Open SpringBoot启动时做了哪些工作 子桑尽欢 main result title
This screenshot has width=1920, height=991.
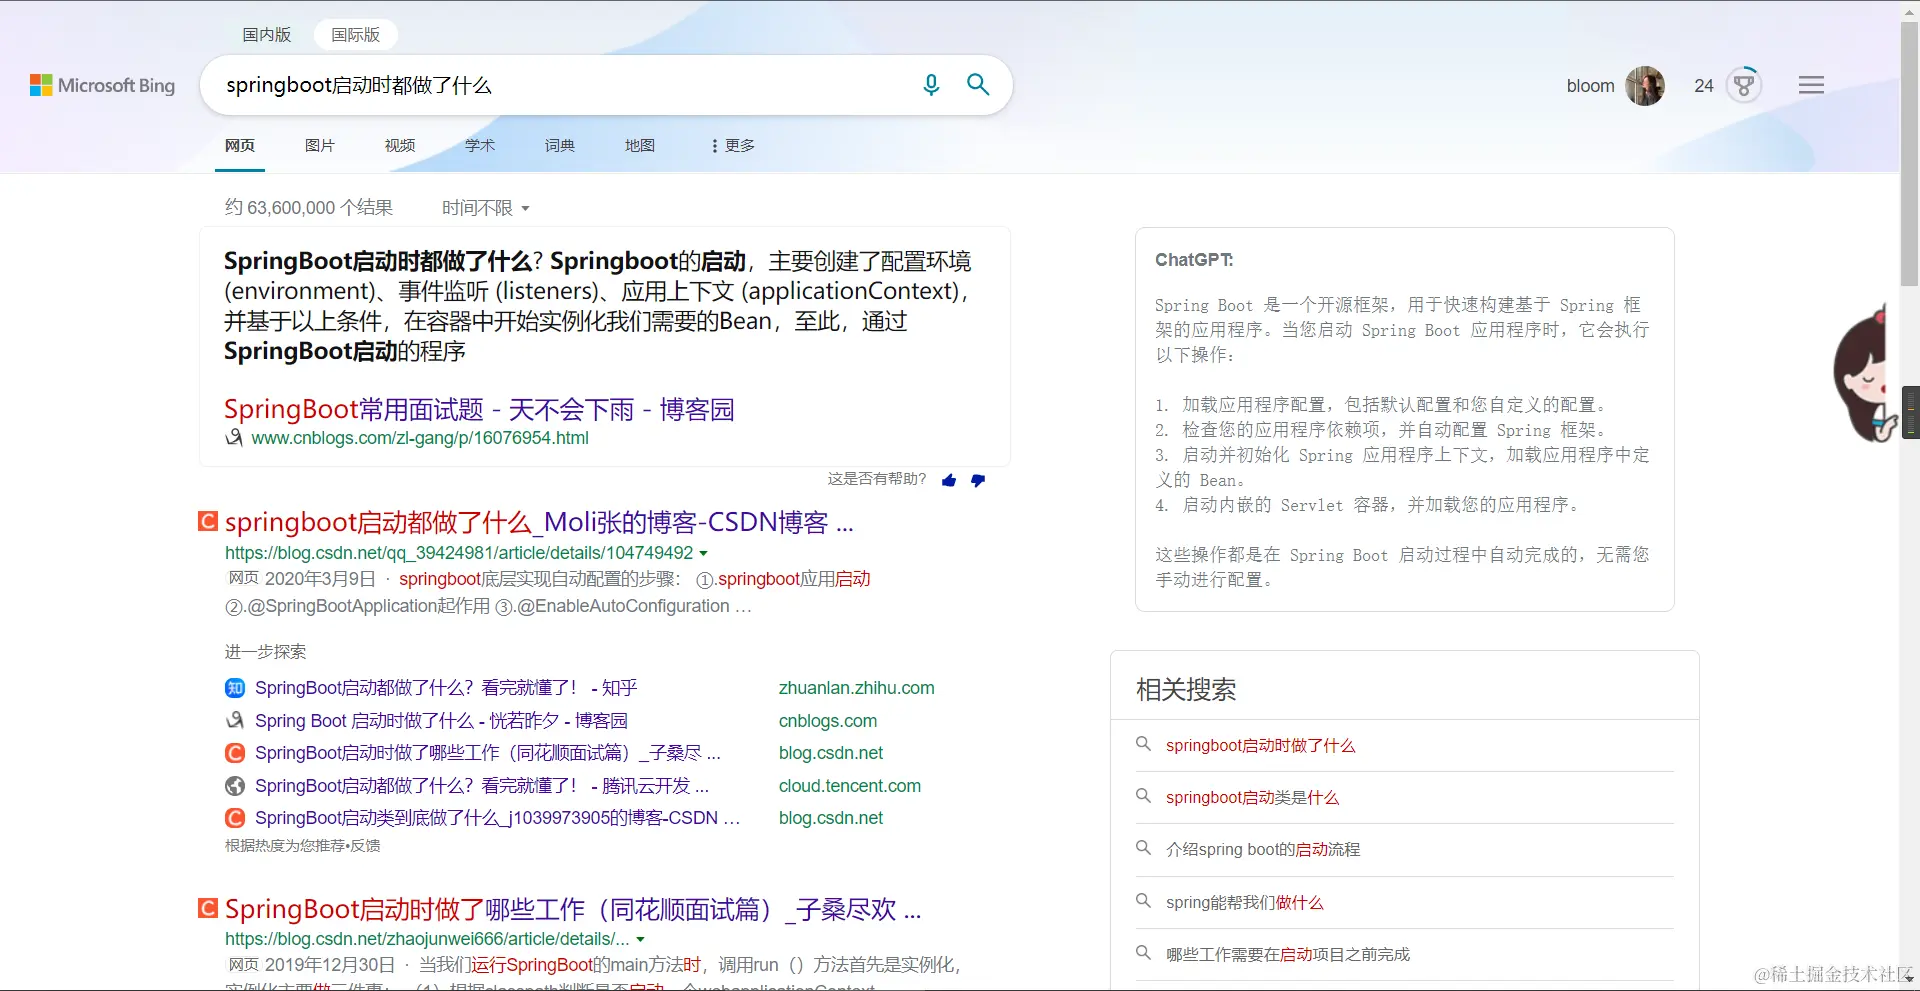pos(573,909)
